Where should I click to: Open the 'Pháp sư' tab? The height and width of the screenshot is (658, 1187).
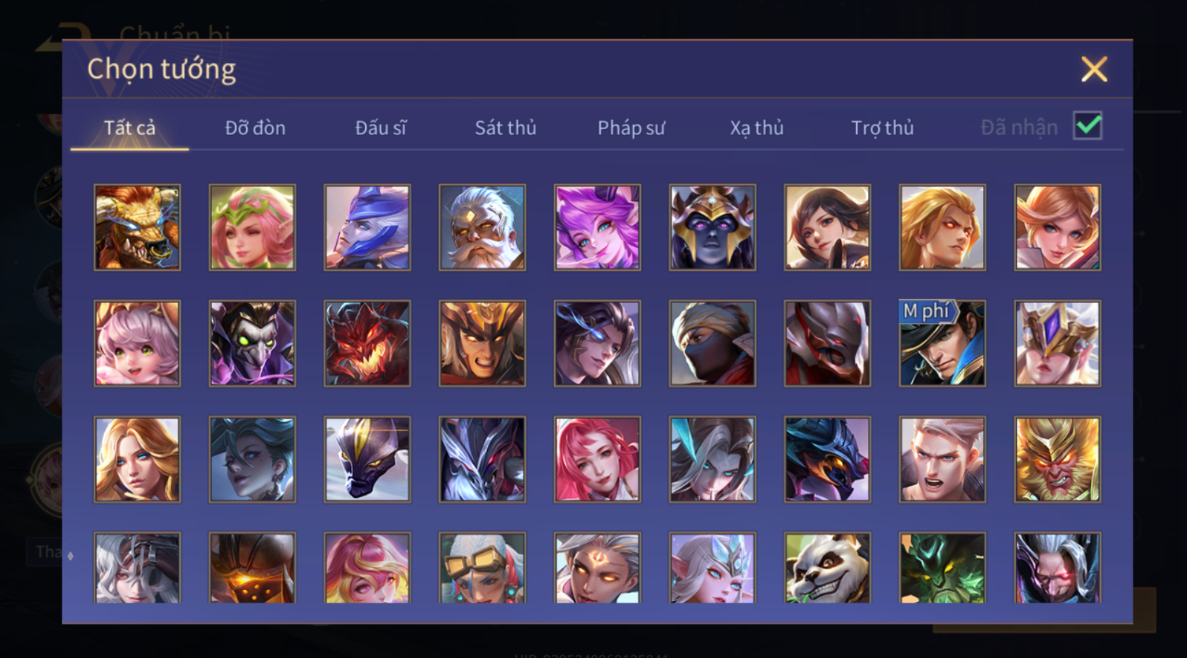(631, 127)
